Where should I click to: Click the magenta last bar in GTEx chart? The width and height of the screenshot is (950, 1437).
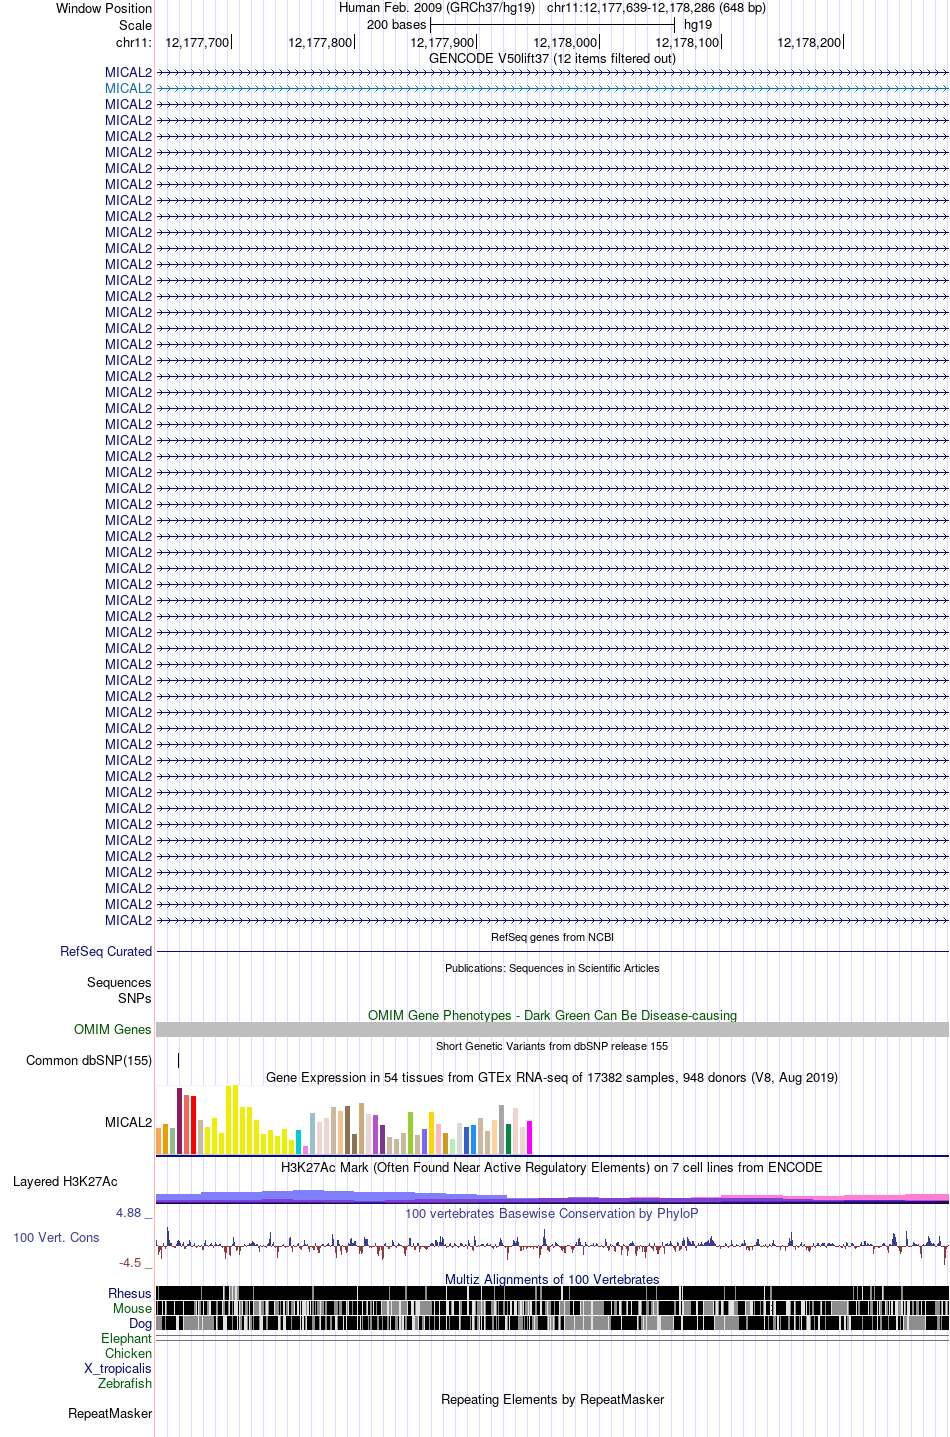[x=529, y=1138]
